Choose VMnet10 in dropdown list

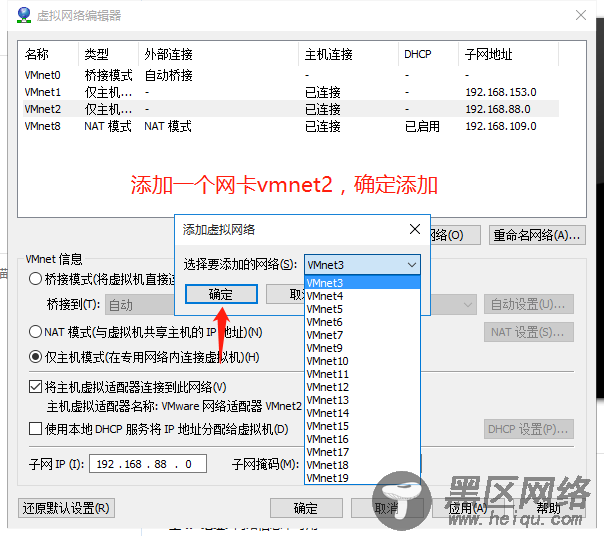coord(362,361)
